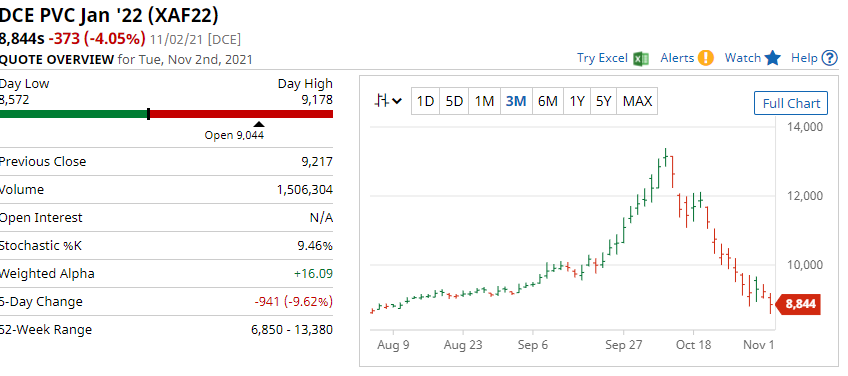
Task: Select the 3M time range
Action: click(x=516, y=101)
